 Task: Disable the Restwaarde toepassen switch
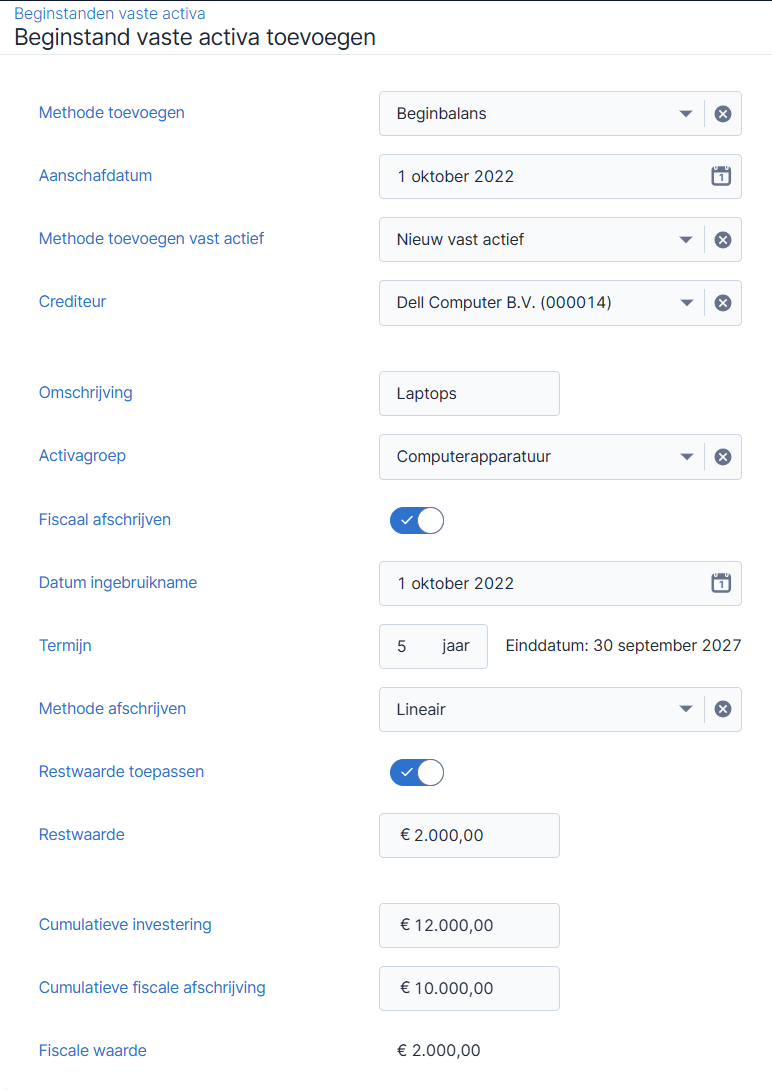(x=417, y=772)
